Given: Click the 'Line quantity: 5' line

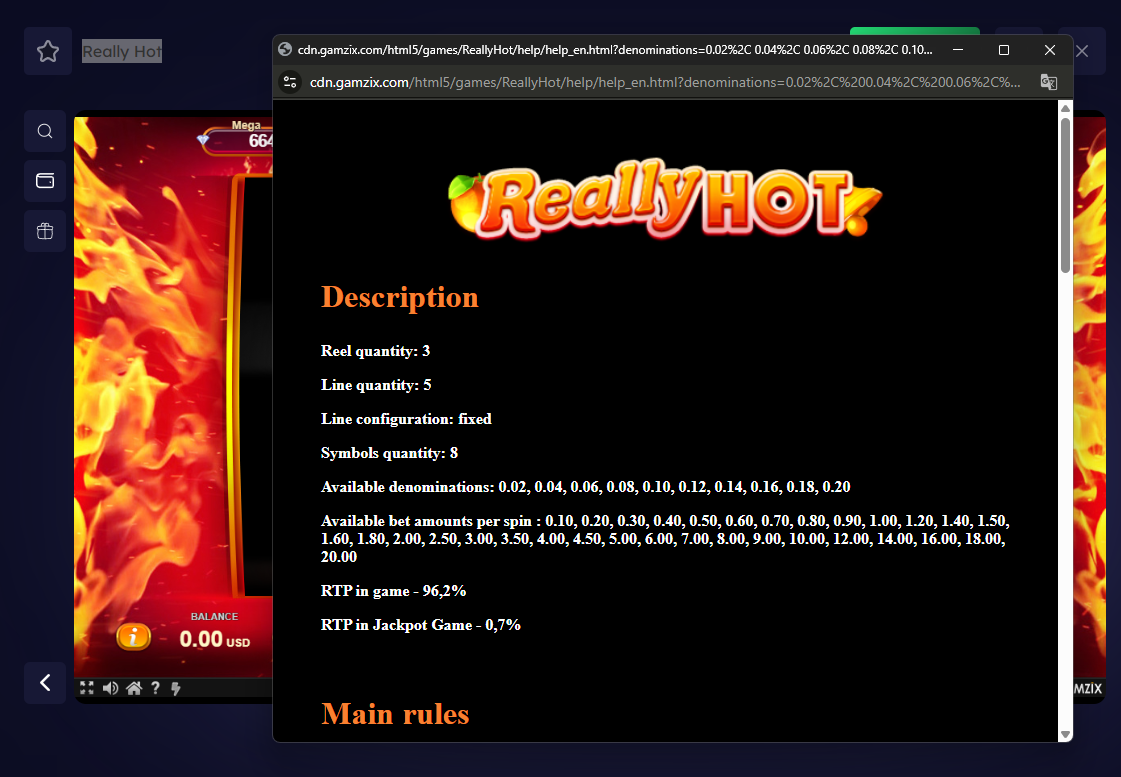Looking at the screenshot, I should [376, 385].
